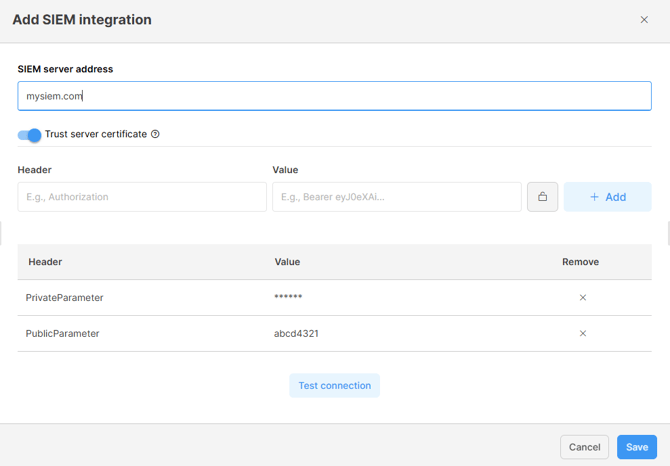Image resolution: width=670 pixels, height=466 pixels.
Task: Select the PrivateParameter header name
Action: click(64, 298)
